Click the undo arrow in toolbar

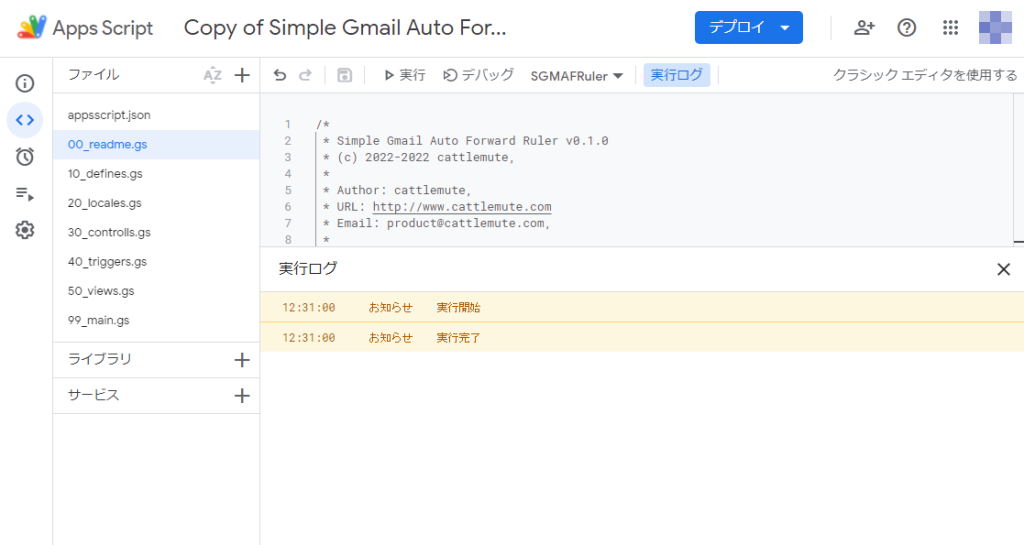coord(280,76)
